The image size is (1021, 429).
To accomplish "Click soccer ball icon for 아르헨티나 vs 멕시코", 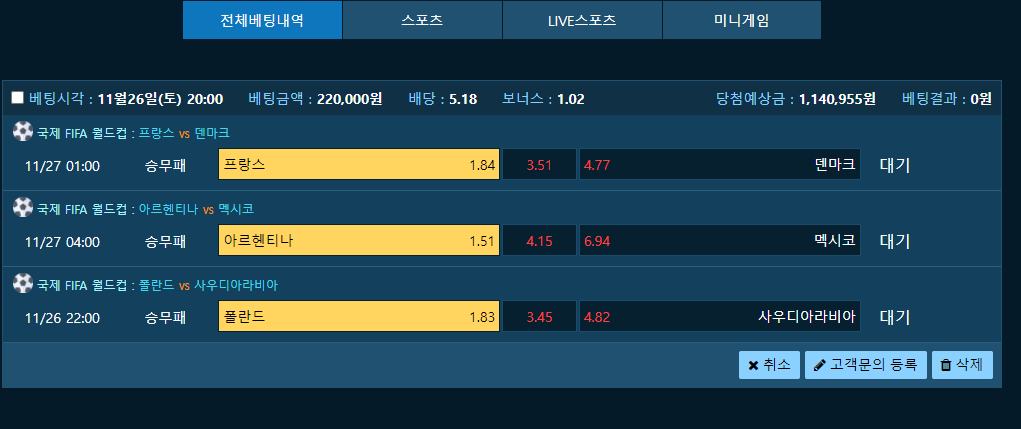I will 23,208.
